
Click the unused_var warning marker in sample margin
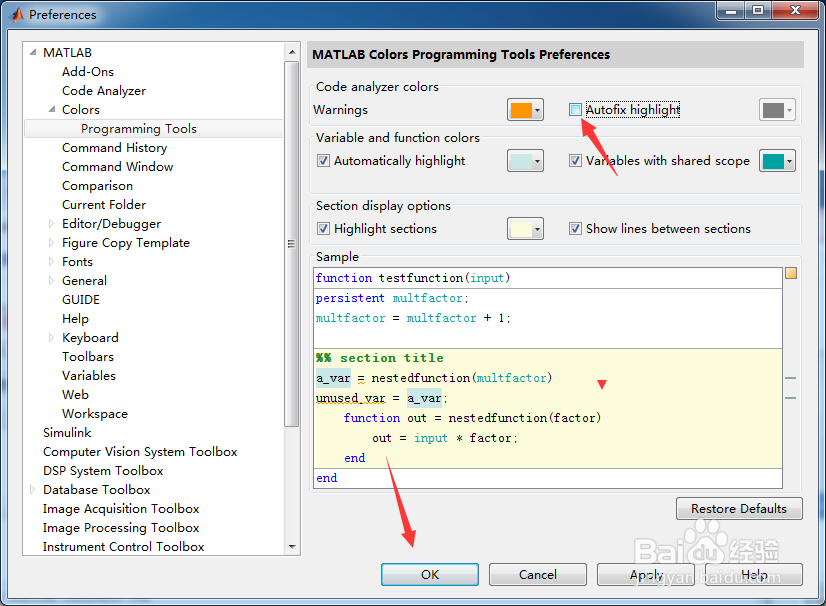790,398
